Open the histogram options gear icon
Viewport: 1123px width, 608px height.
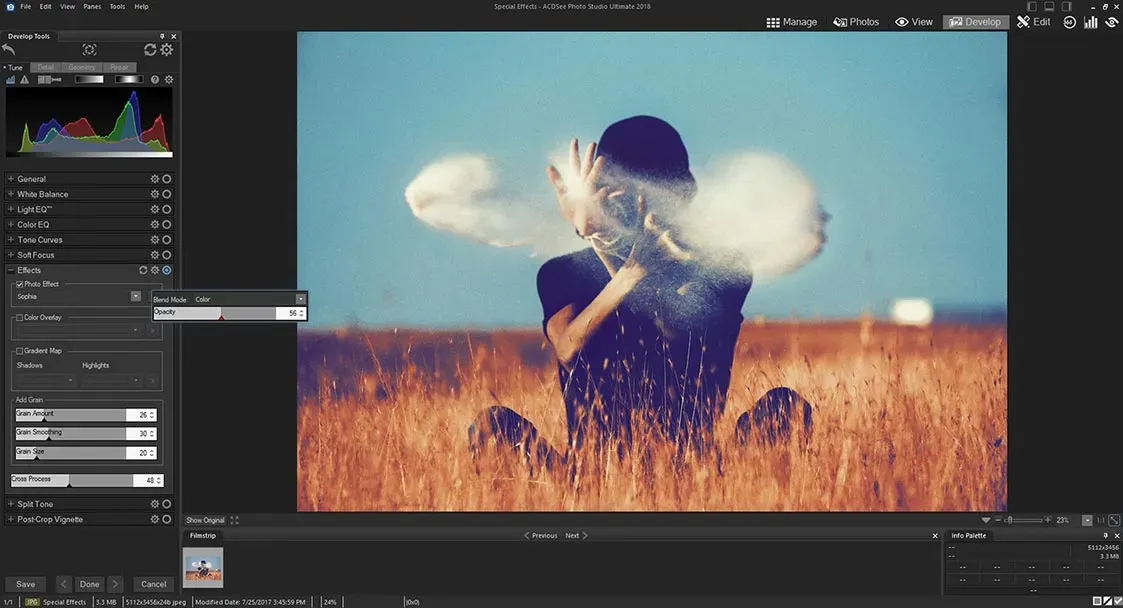[x=169, y=79]
